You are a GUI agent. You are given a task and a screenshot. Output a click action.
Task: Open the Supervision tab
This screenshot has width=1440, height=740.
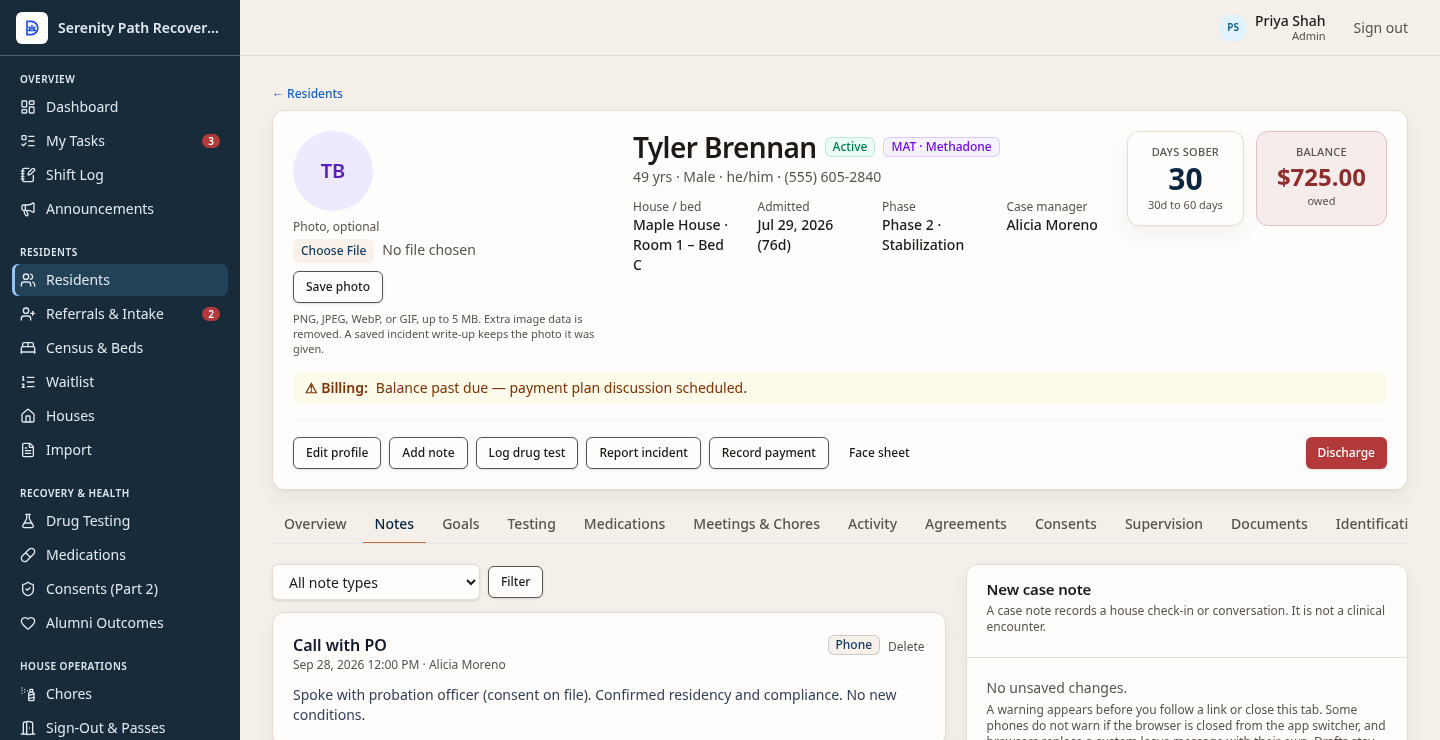pyautogui.click(x=1163, y=524)
